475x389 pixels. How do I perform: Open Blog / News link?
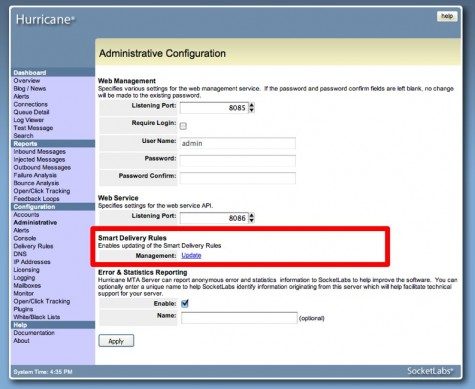point(30,89)
